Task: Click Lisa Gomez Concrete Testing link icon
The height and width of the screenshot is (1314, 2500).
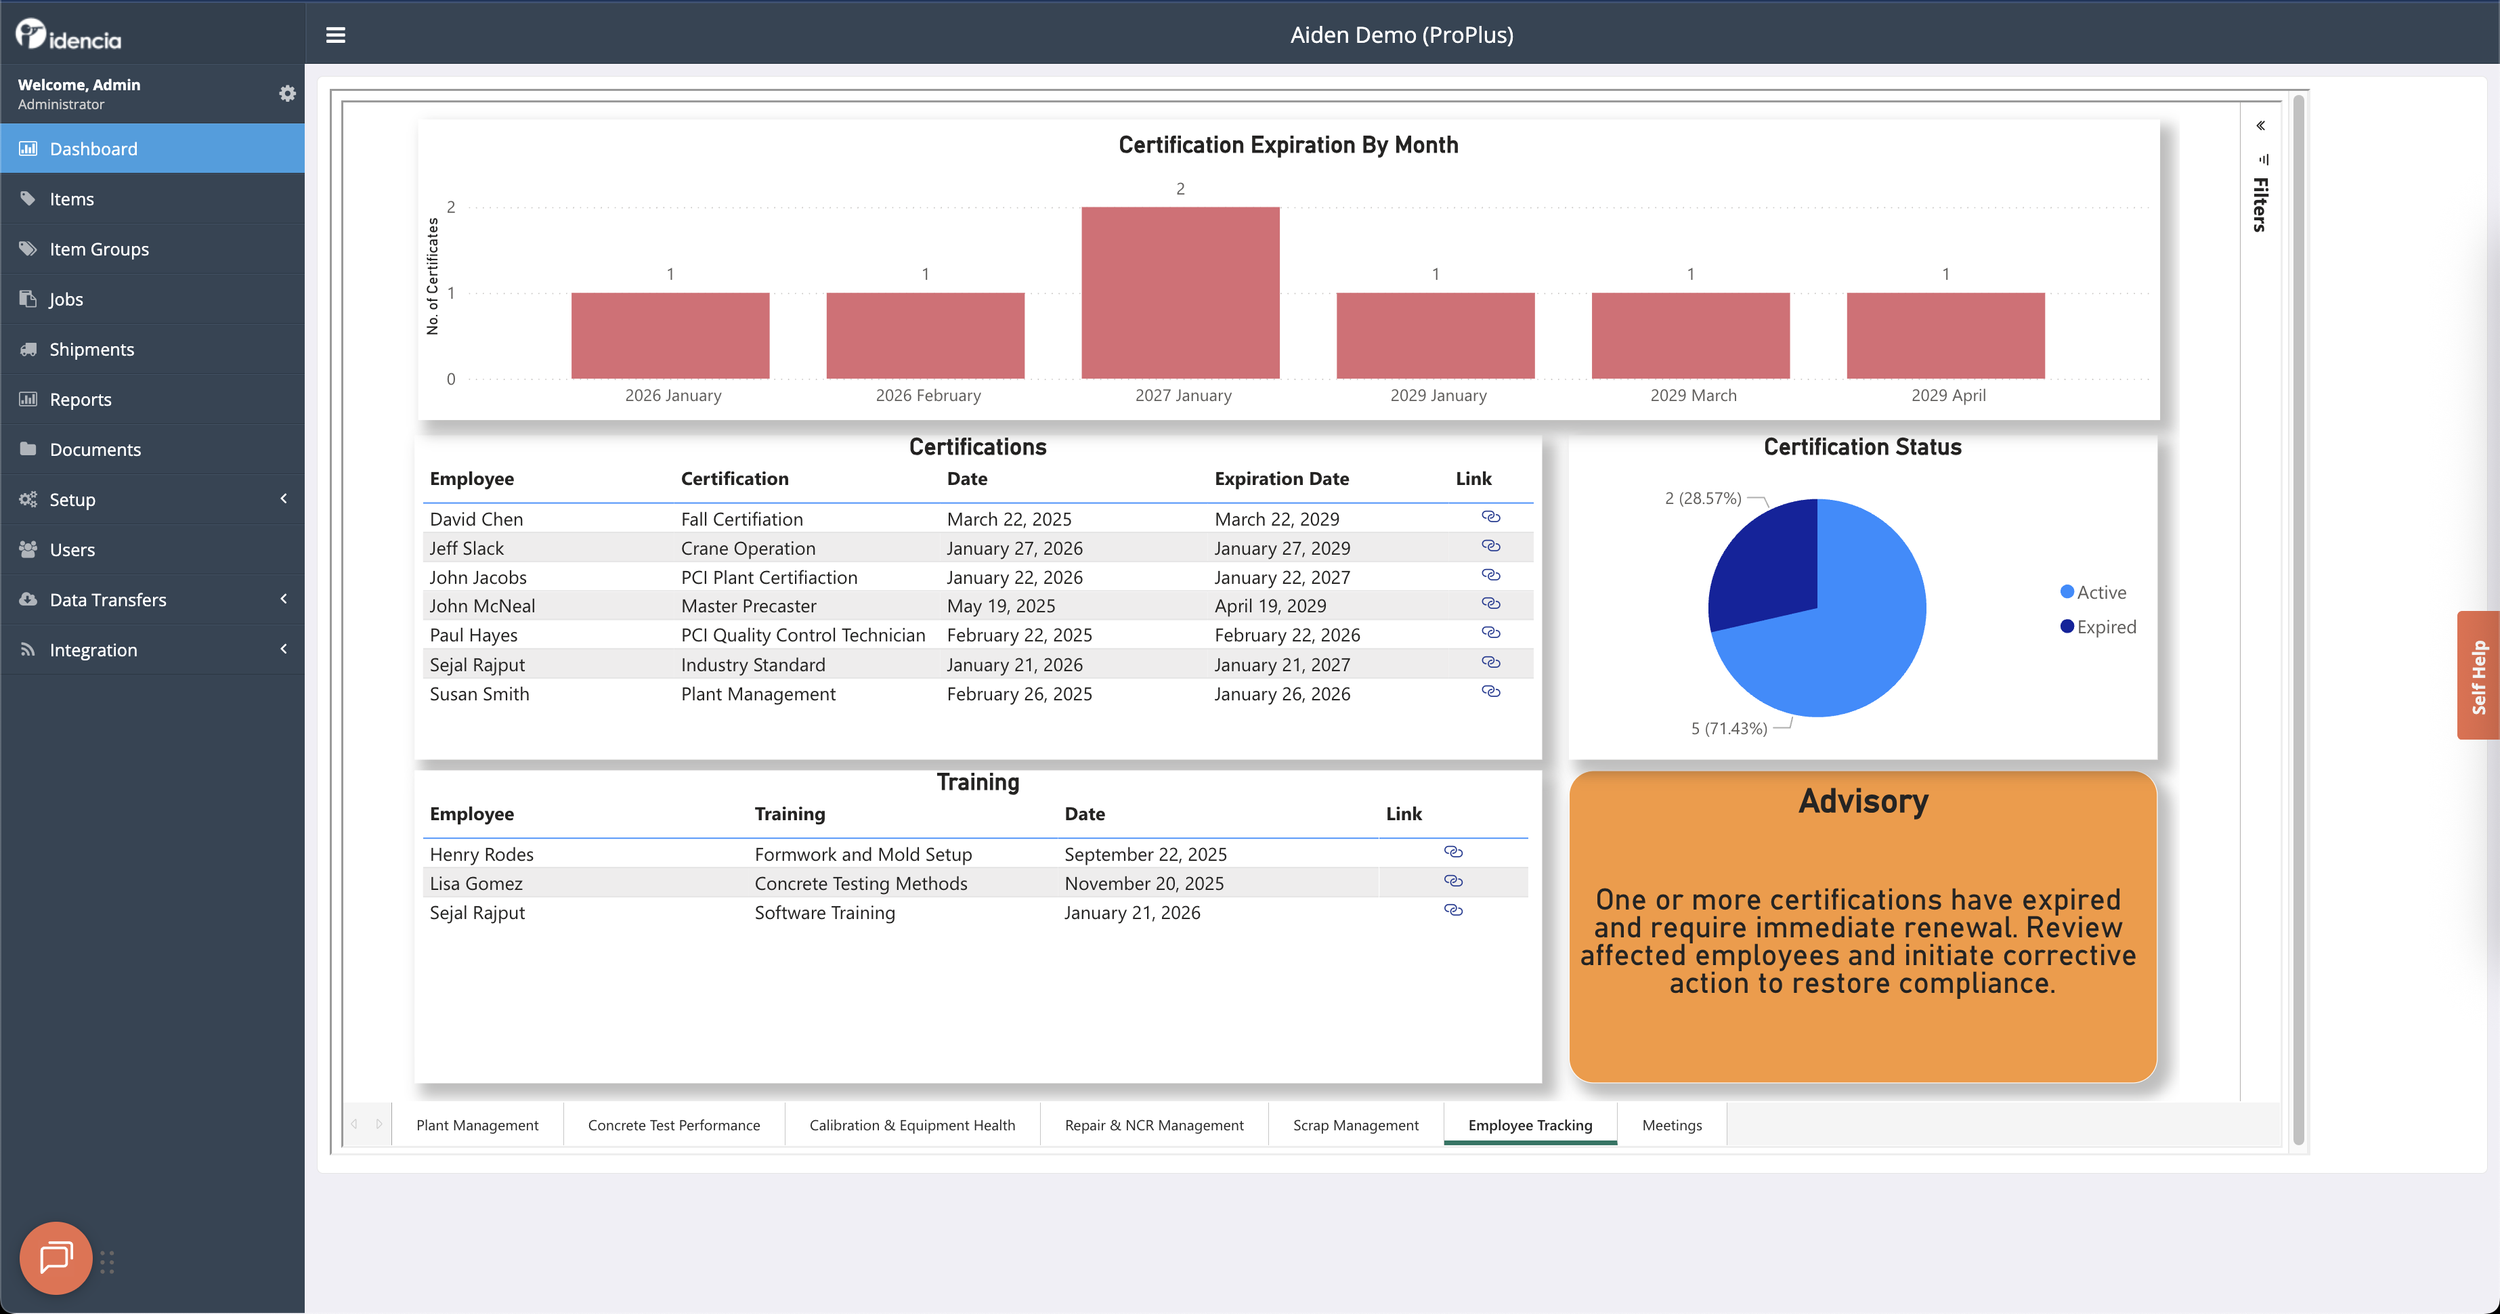Action: click(1453, 881)
